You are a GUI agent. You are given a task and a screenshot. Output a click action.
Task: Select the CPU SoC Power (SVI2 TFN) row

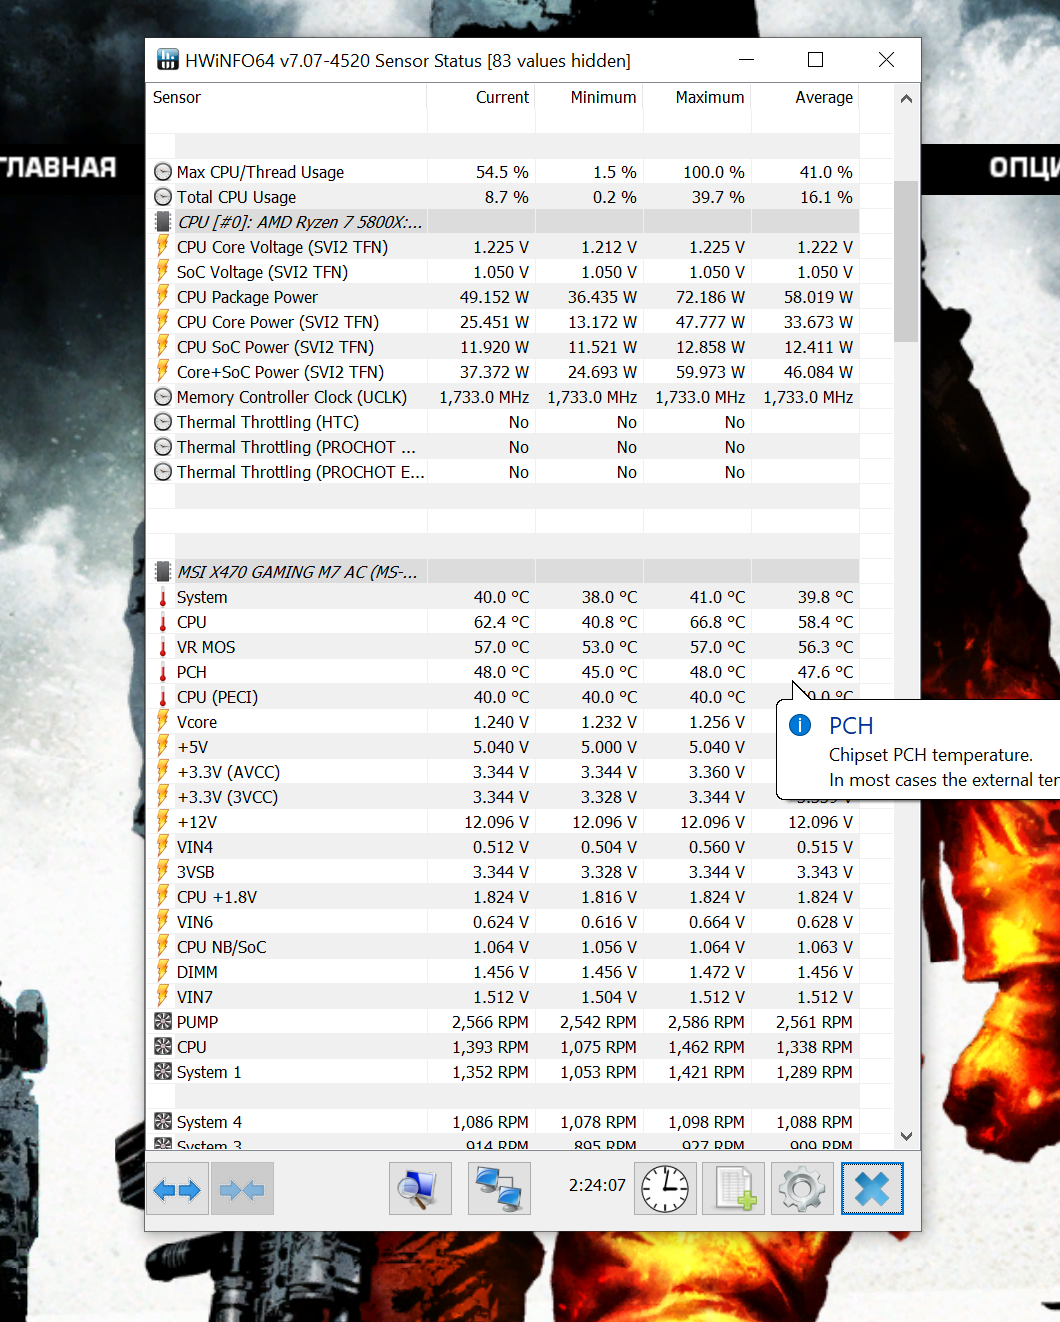click(502, 347)
